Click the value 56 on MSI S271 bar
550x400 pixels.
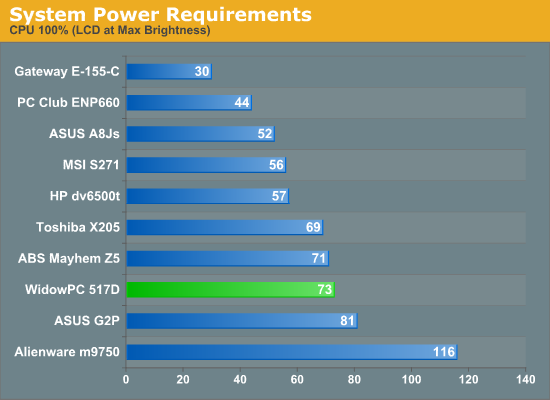276,165
